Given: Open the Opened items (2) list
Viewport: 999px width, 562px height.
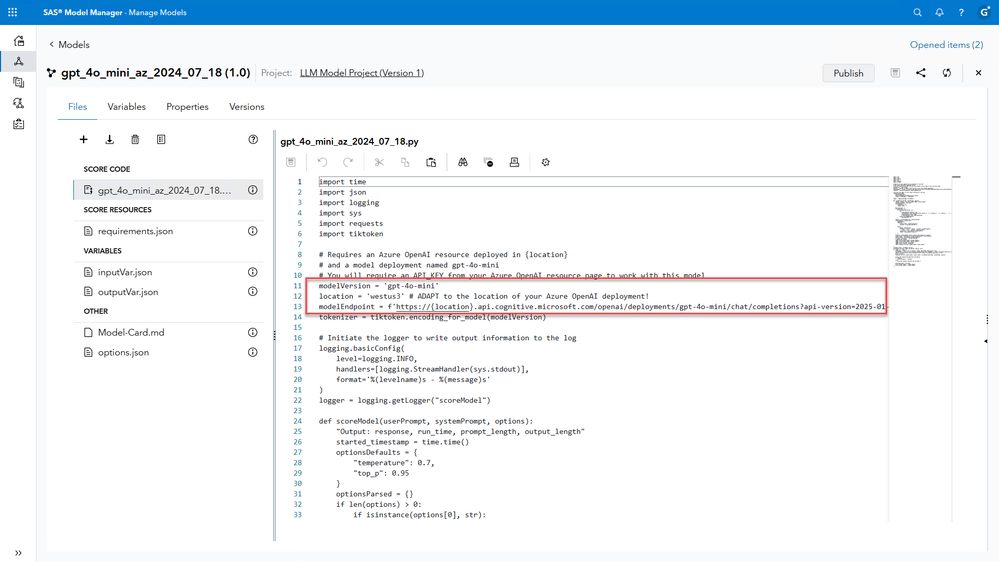Looking at the screenshot, I should (946, 45).
